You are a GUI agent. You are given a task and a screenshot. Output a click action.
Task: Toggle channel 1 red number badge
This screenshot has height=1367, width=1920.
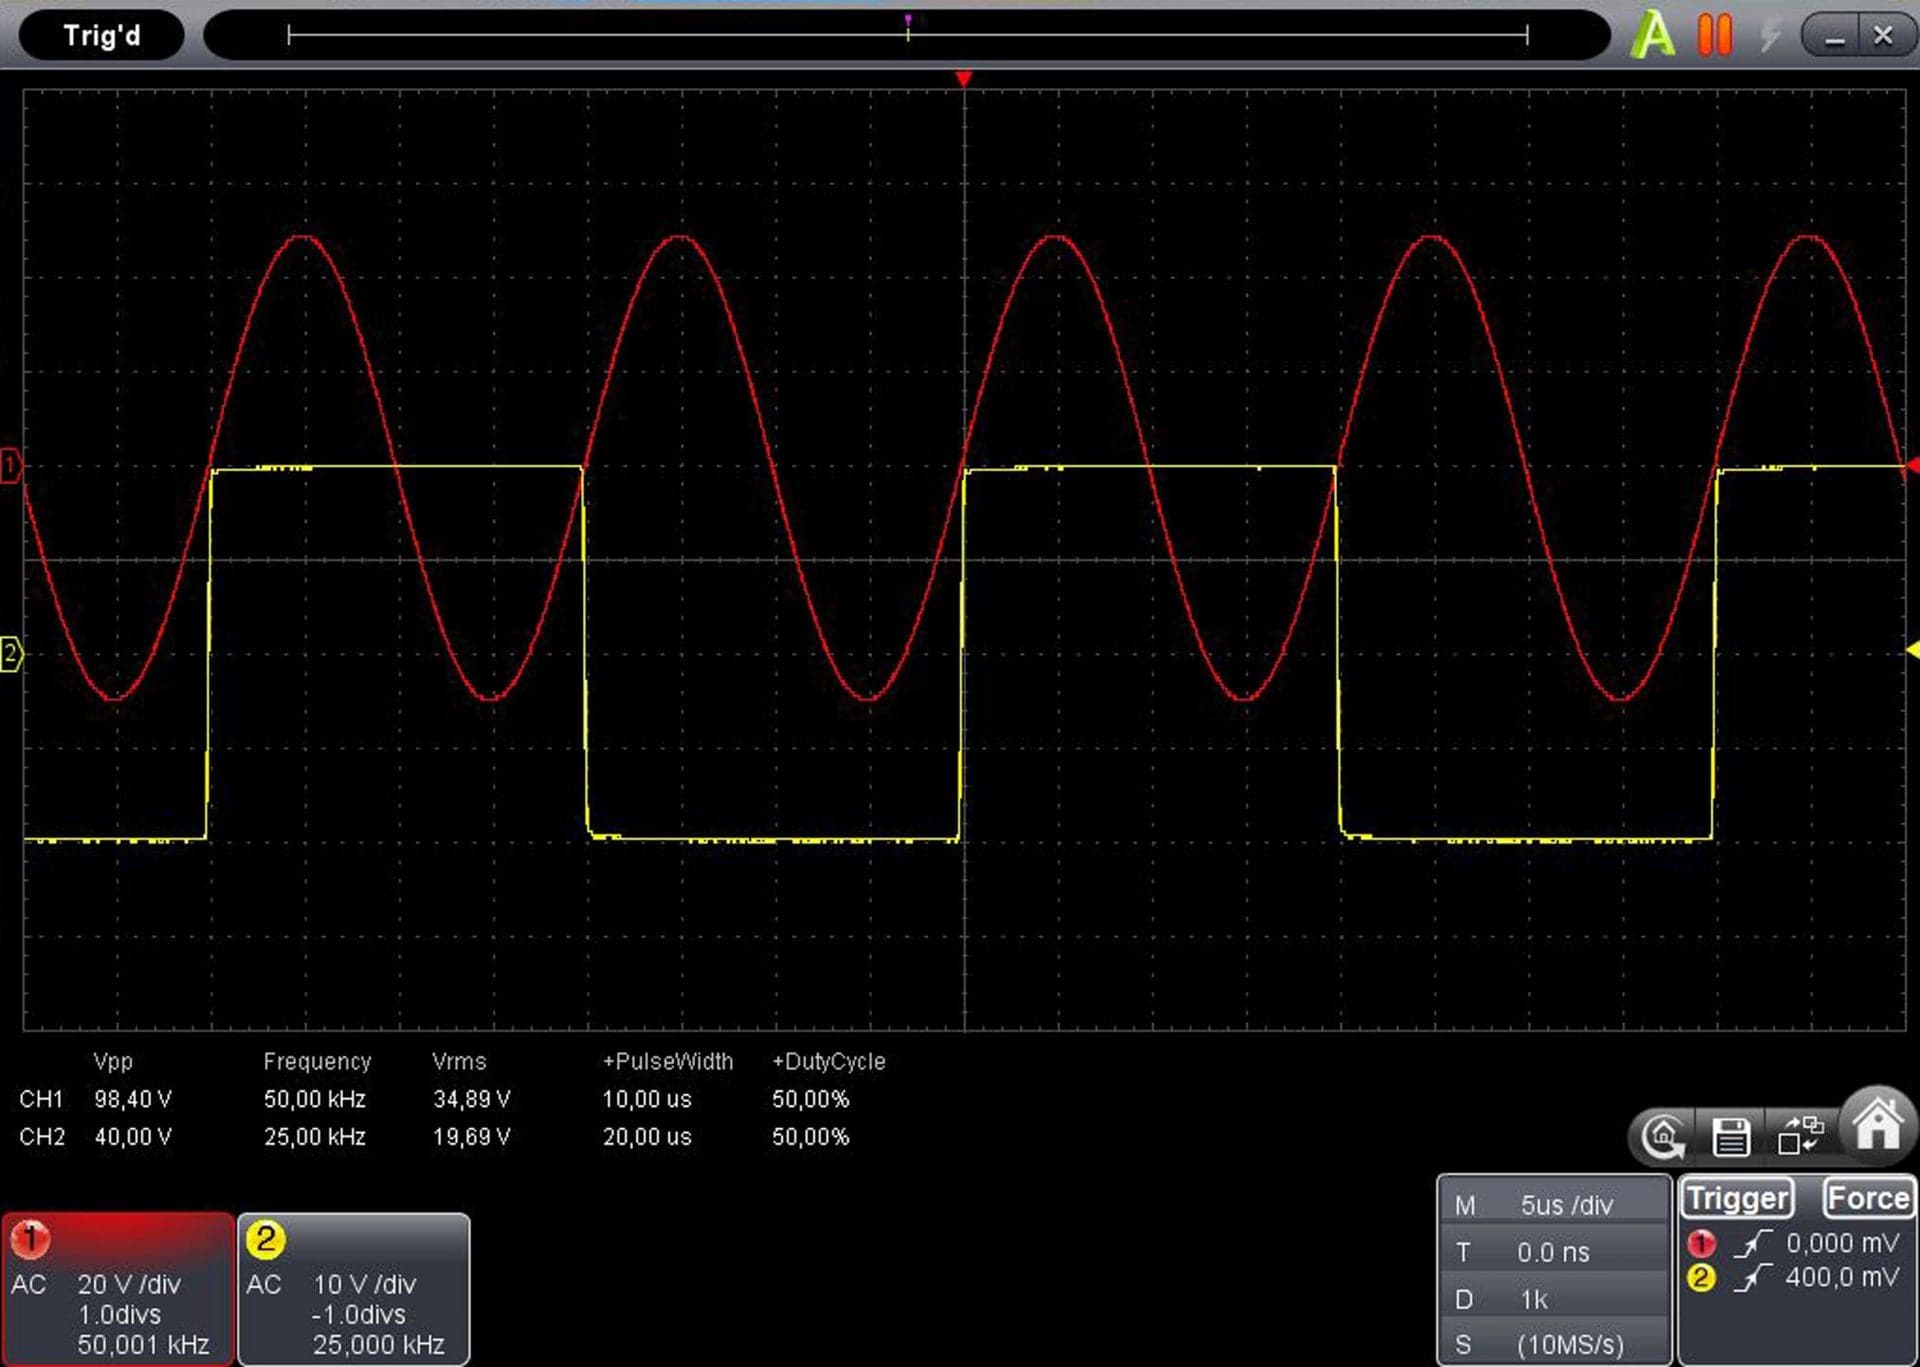30,1239
